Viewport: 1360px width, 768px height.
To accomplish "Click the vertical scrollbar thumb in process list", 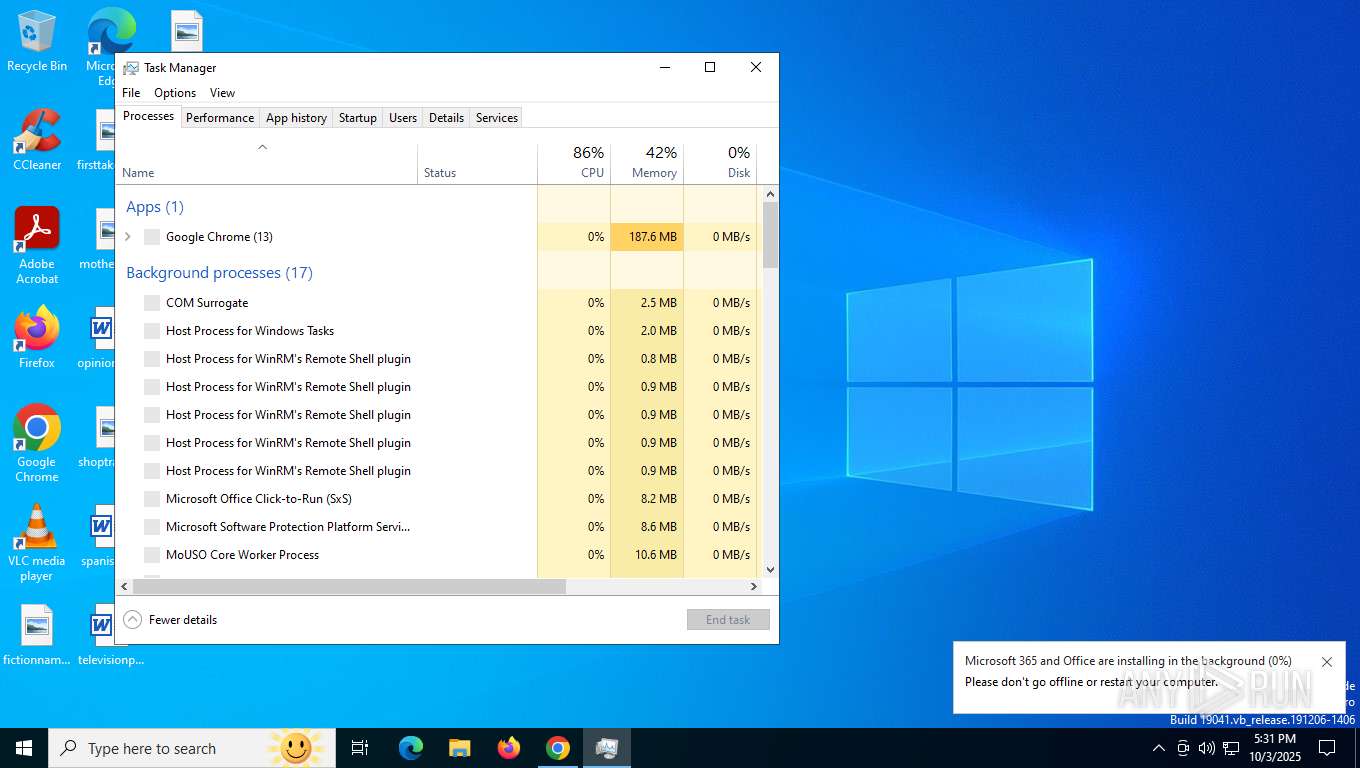I will 770,234.
